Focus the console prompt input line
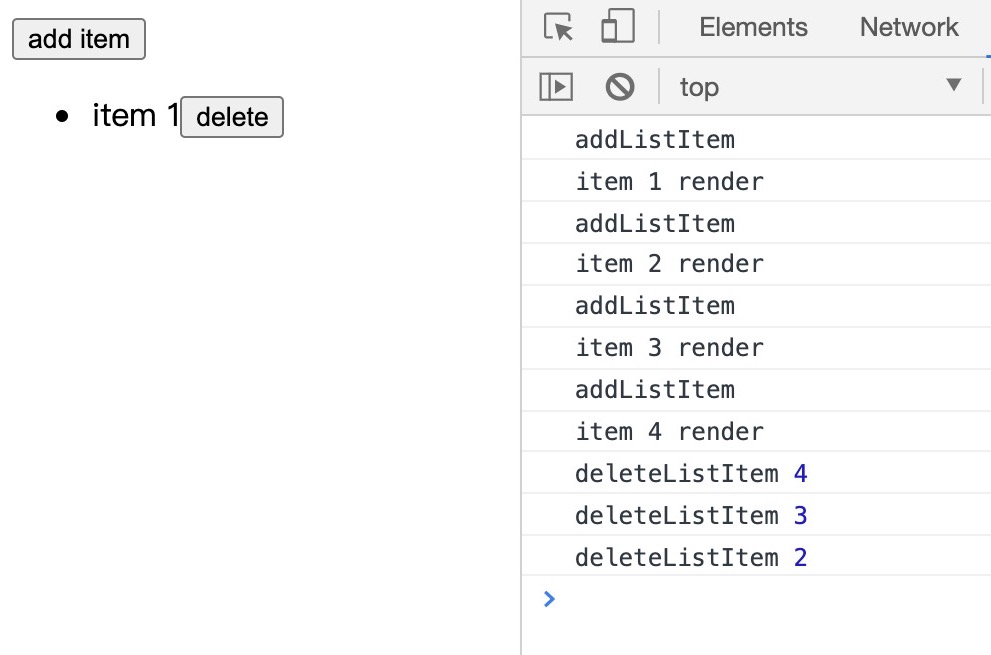Screen dimensions: 991x655 [x=760, y=599]
